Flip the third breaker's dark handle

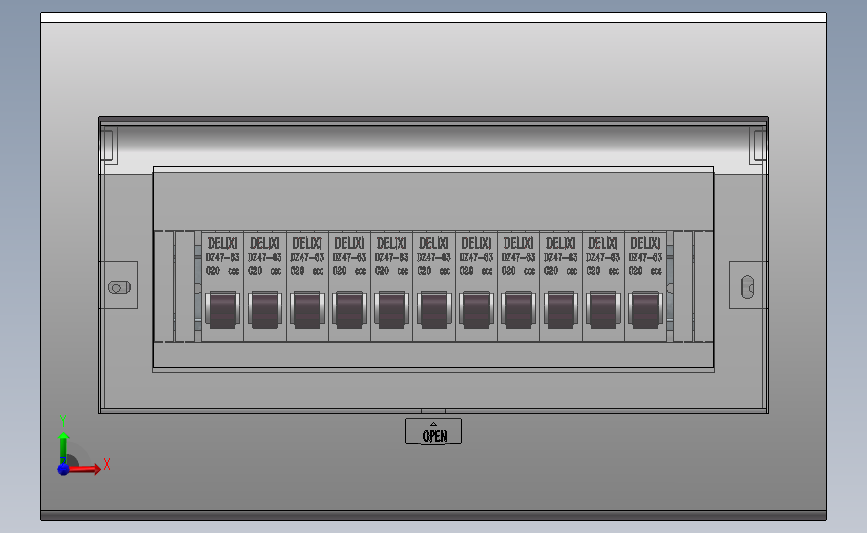(x=307, y=310)
